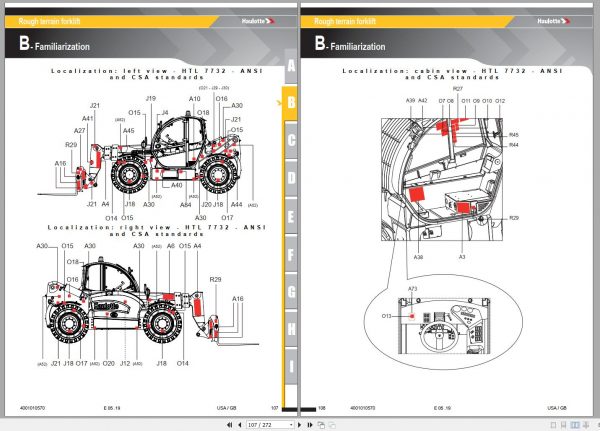Click label A42 above the cabin view
Image resolution: width=600 pixels, height=431 pixels.
pyautogui.click(x=422, y=100)
